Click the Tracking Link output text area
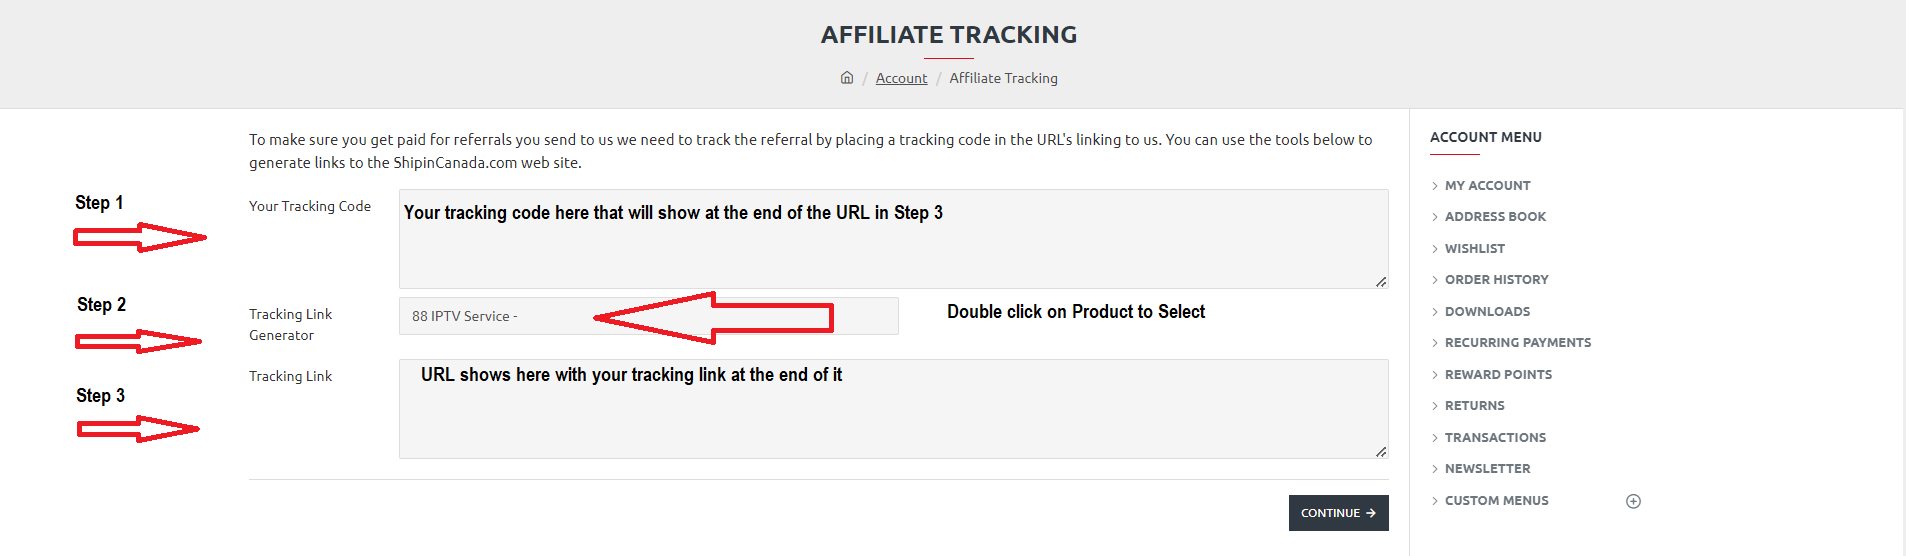The width and height of the screenshot is (1906, 556). point(893,420)
